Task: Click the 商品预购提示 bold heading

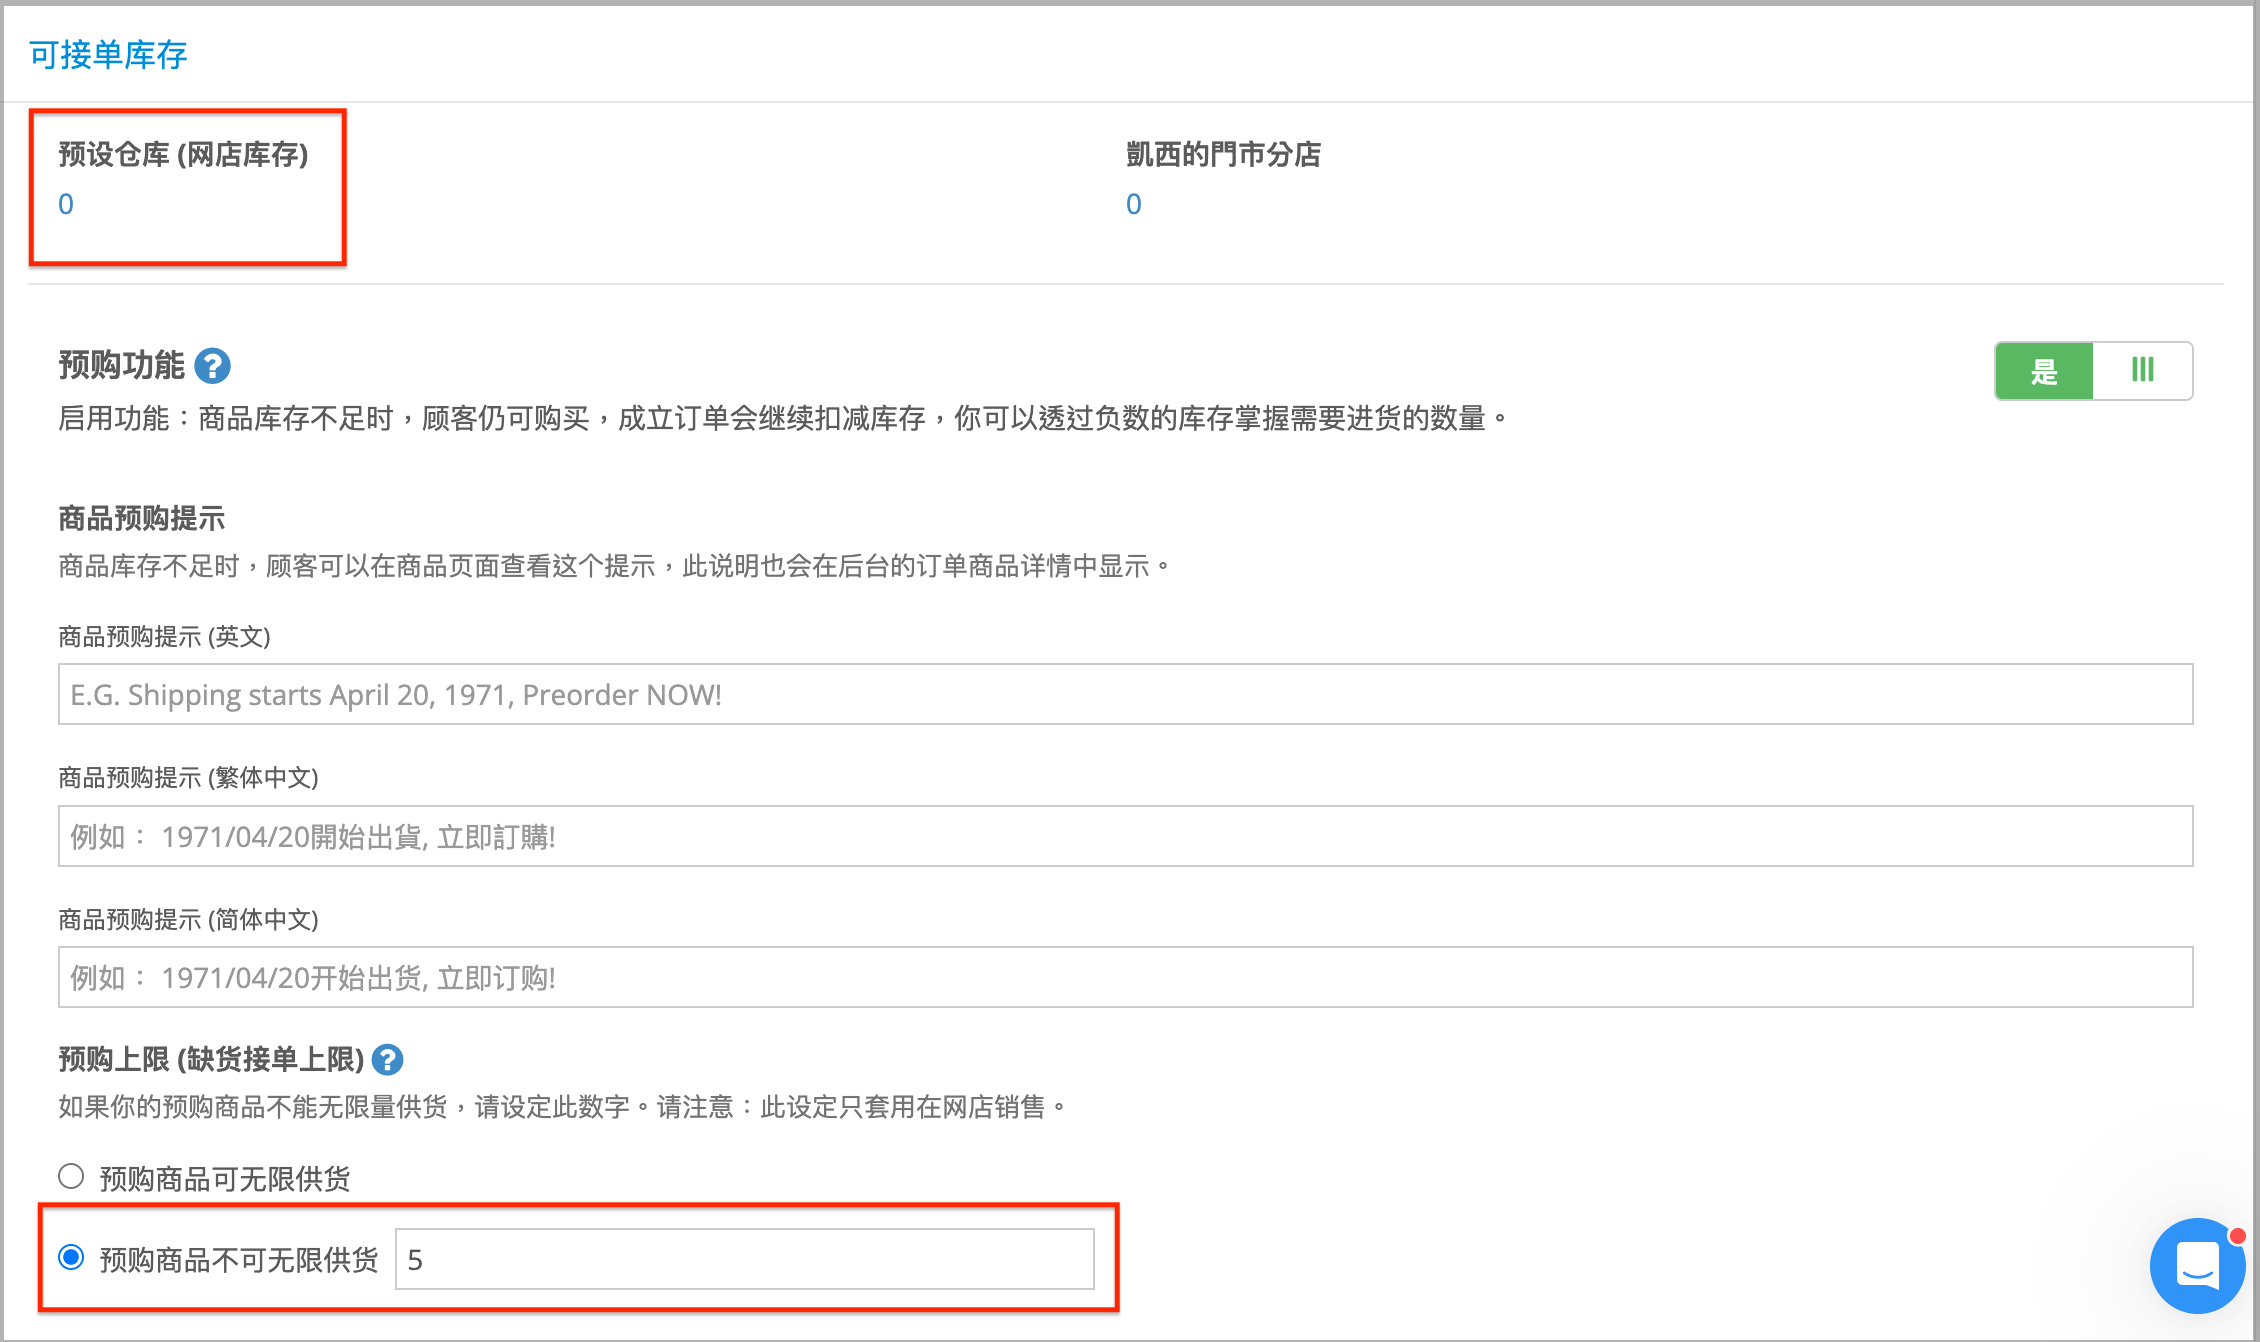Action: point(142,518)
